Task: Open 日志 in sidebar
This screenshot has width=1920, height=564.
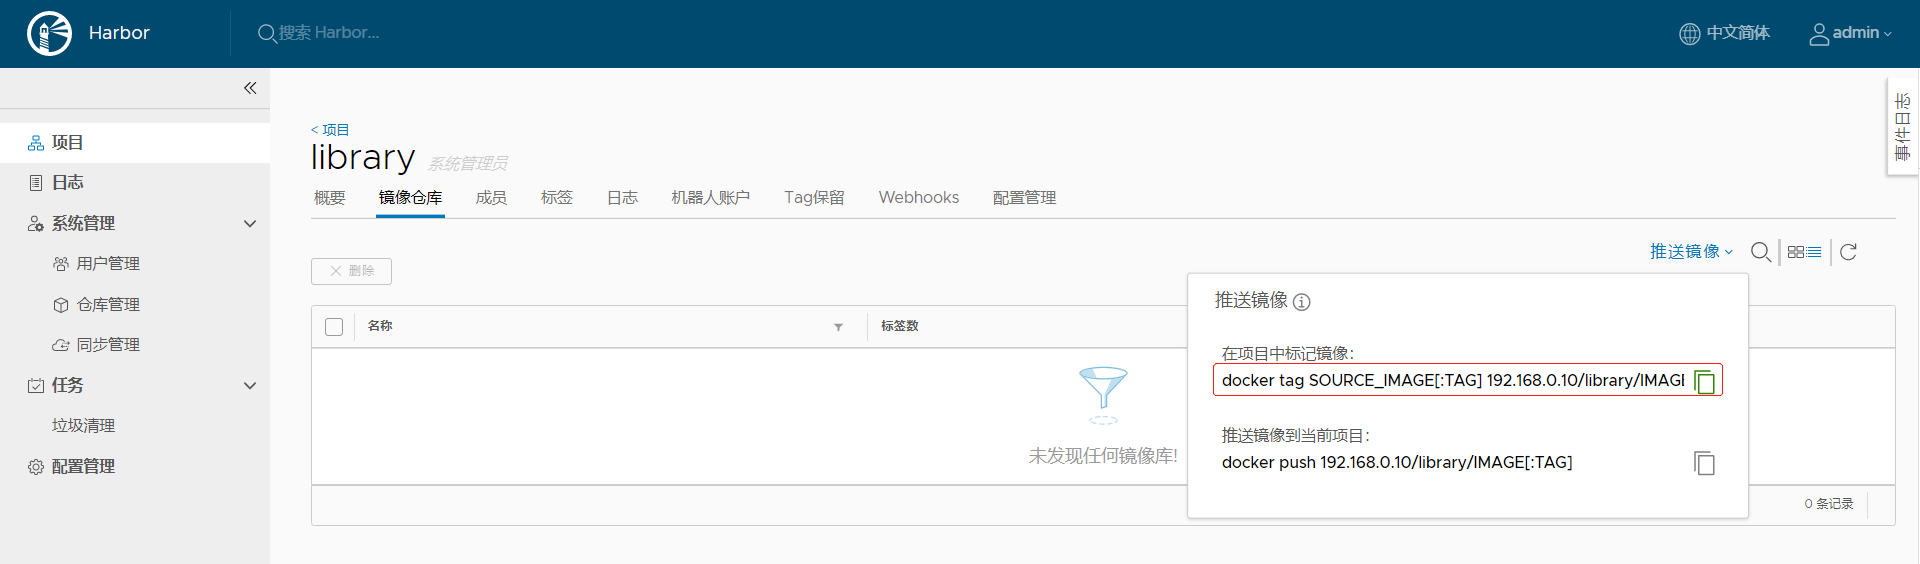Action: pos(68,183)
